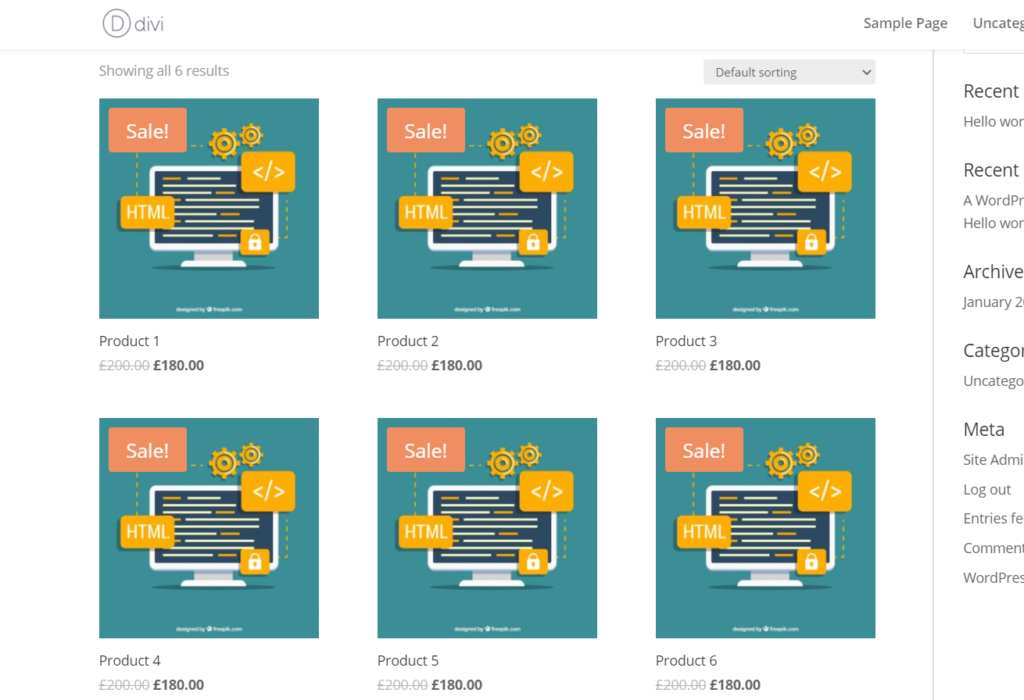Open the January archive link
Screen dimensions: 1024x700
coord(993,302)
